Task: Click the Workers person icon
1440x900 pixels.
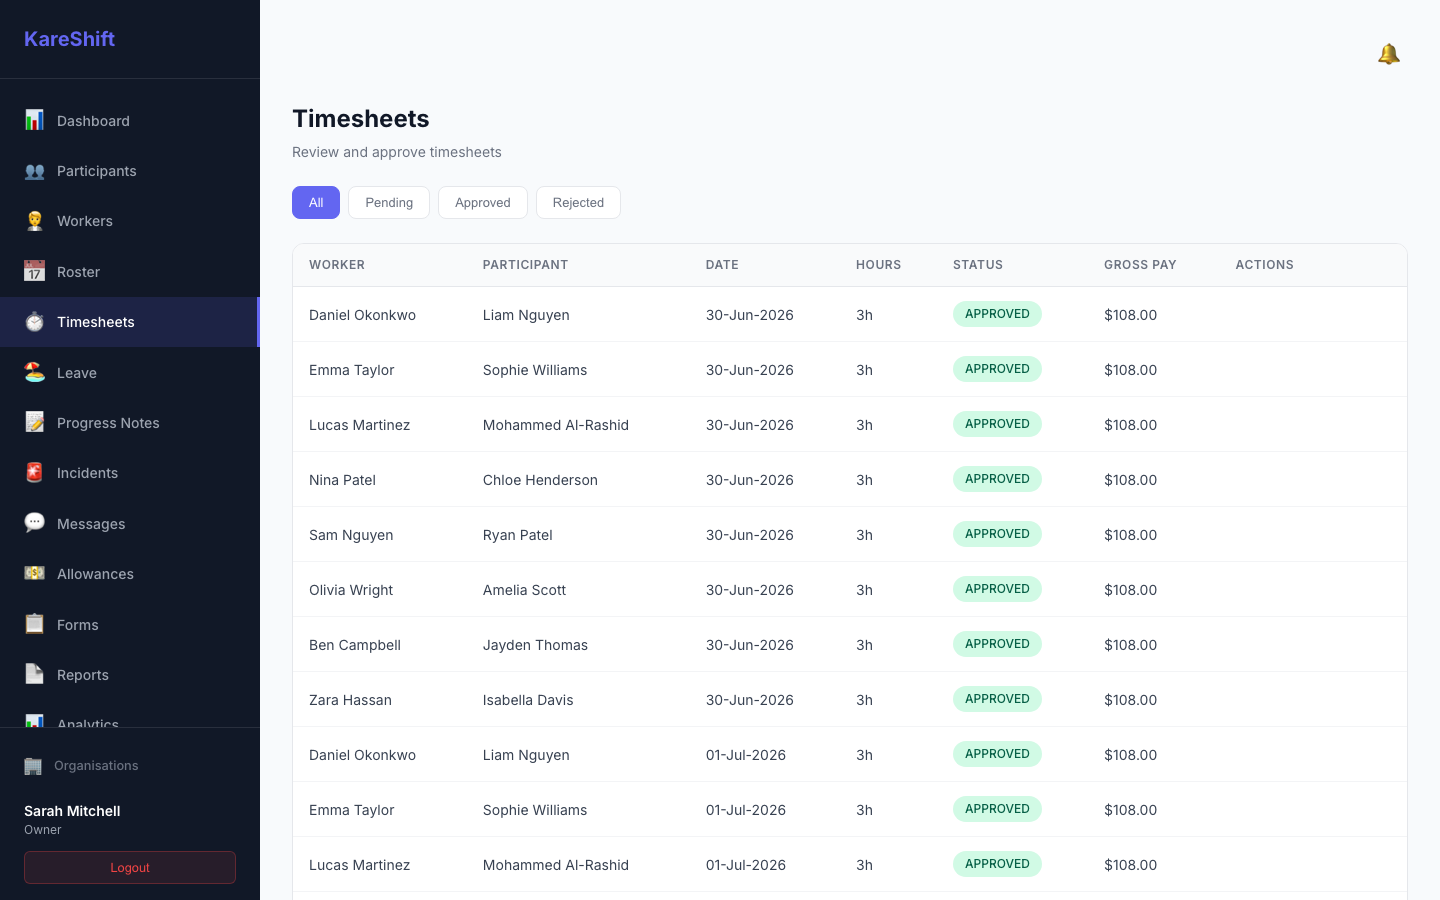Action: coord(34,221)
